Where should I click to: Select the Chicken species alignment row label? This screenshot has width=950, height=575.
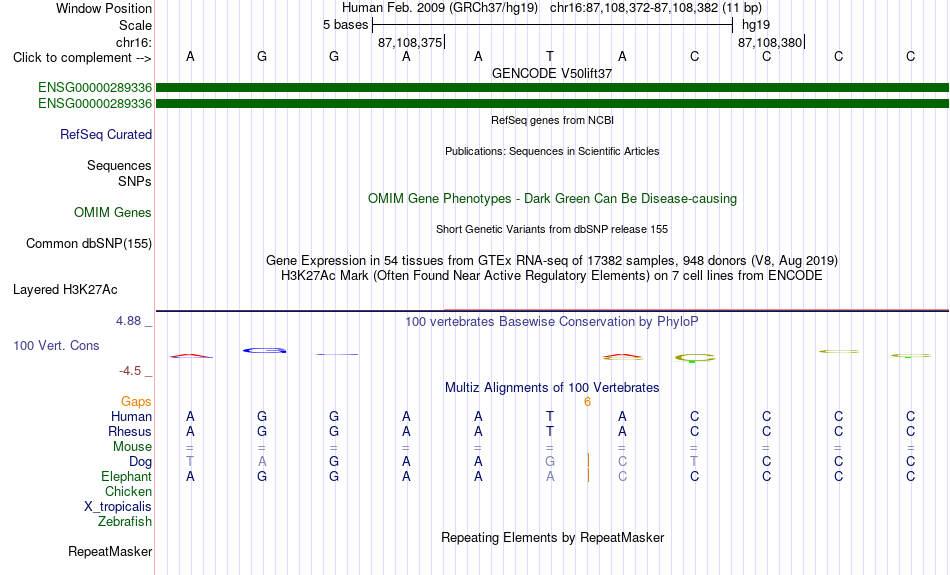(128, 491)
